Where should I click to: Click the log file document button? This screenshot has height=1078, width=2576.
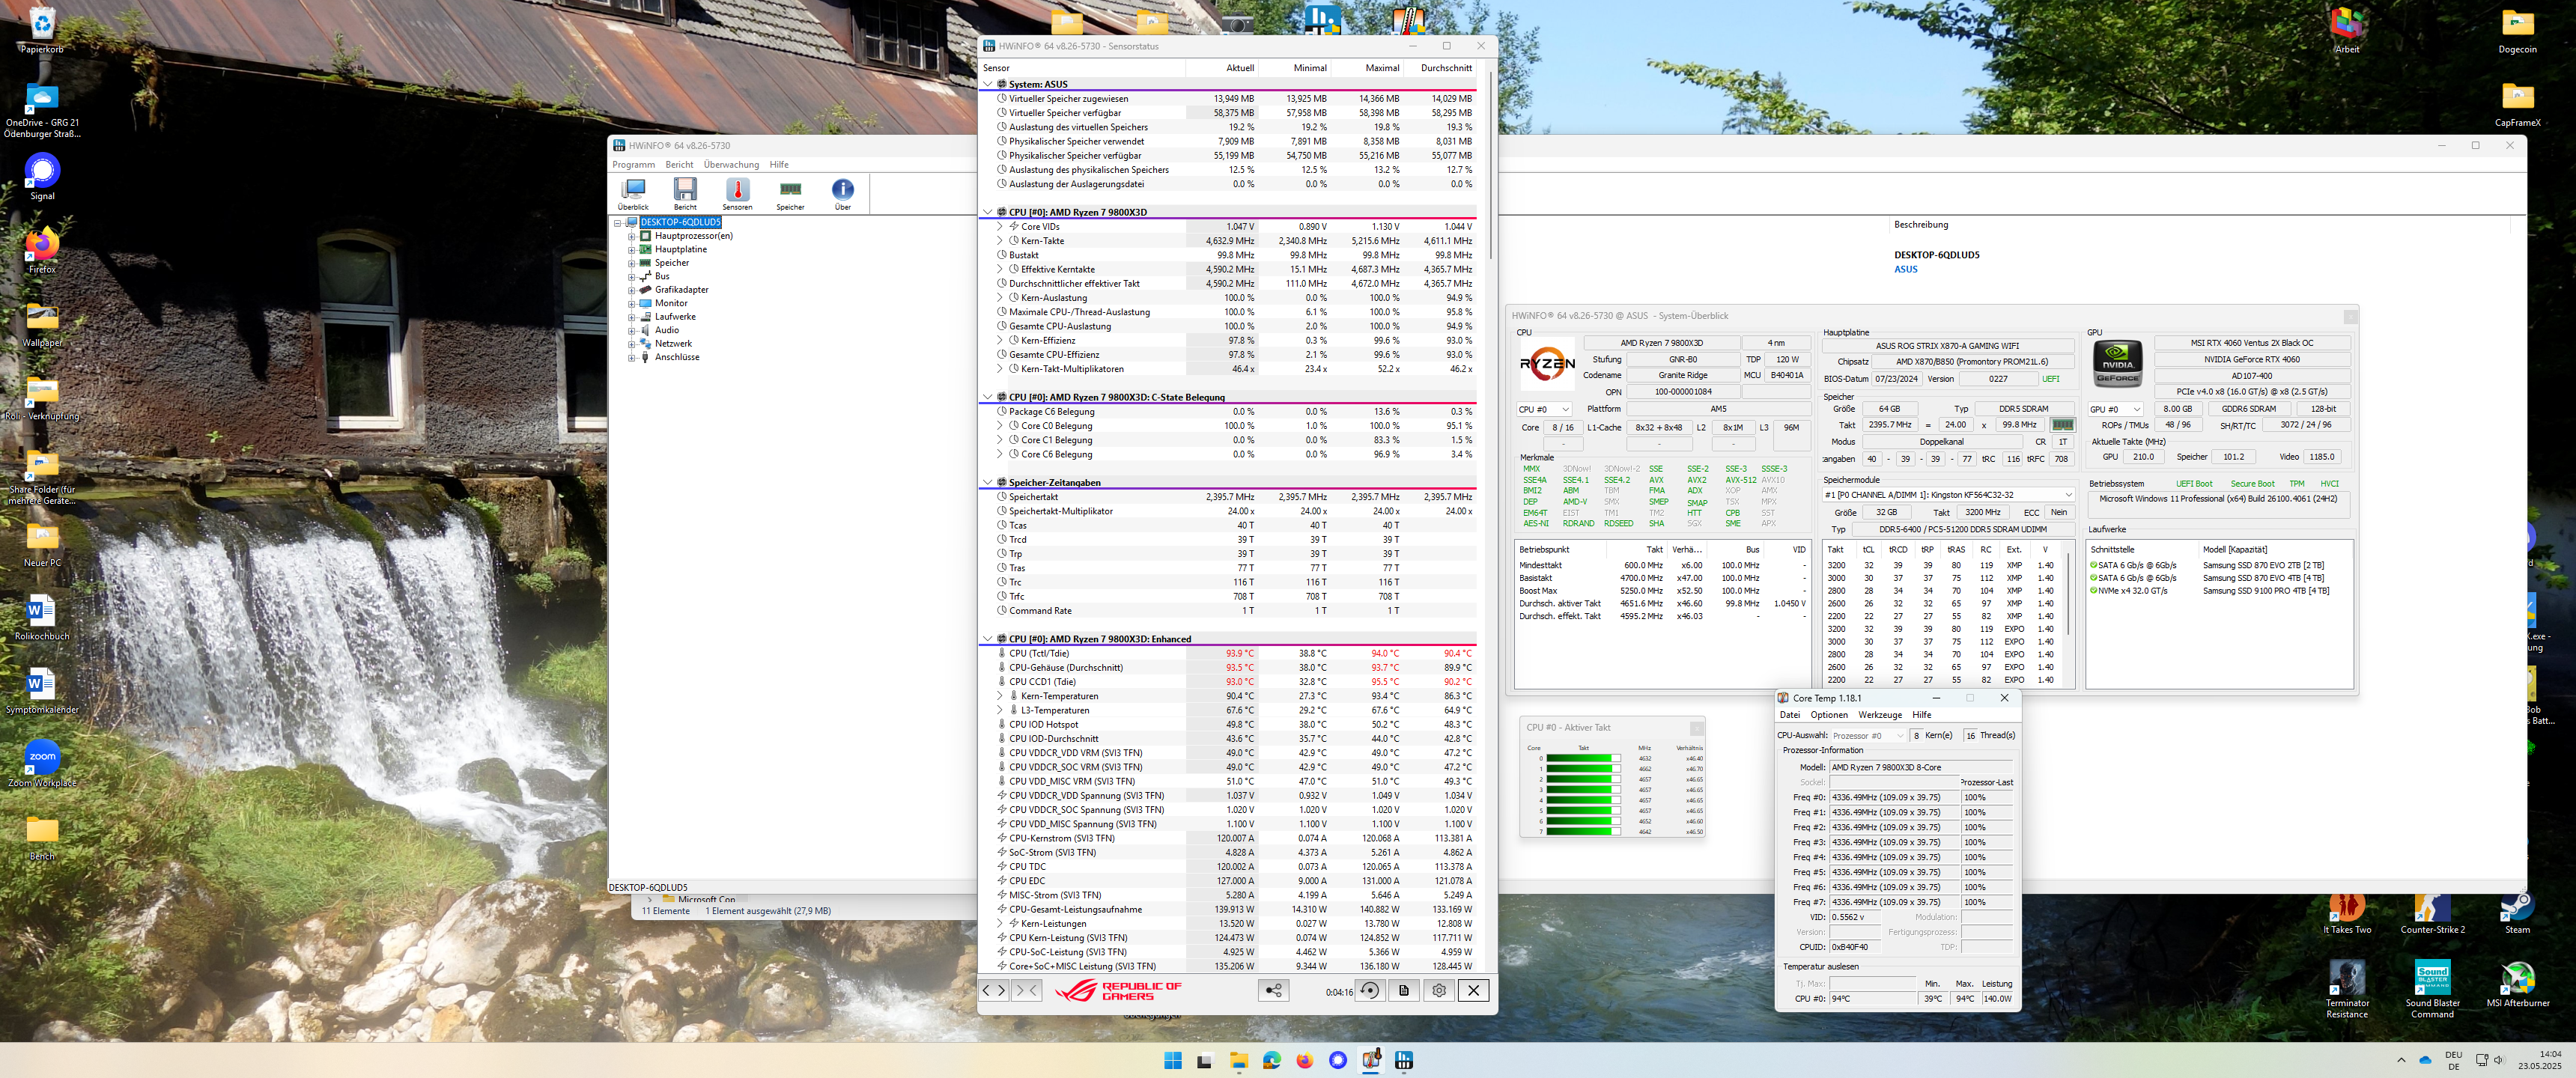click(x=1404, y=990)
